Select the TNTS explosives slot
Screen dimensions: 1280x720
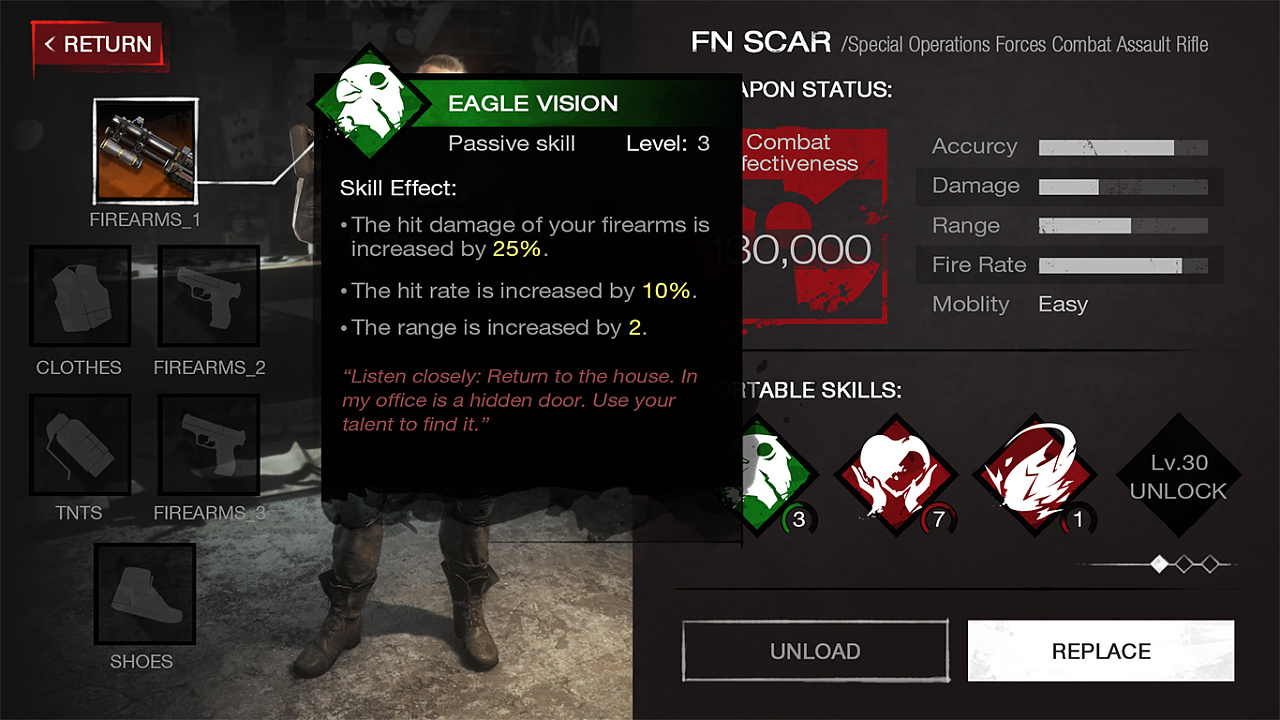80,444
